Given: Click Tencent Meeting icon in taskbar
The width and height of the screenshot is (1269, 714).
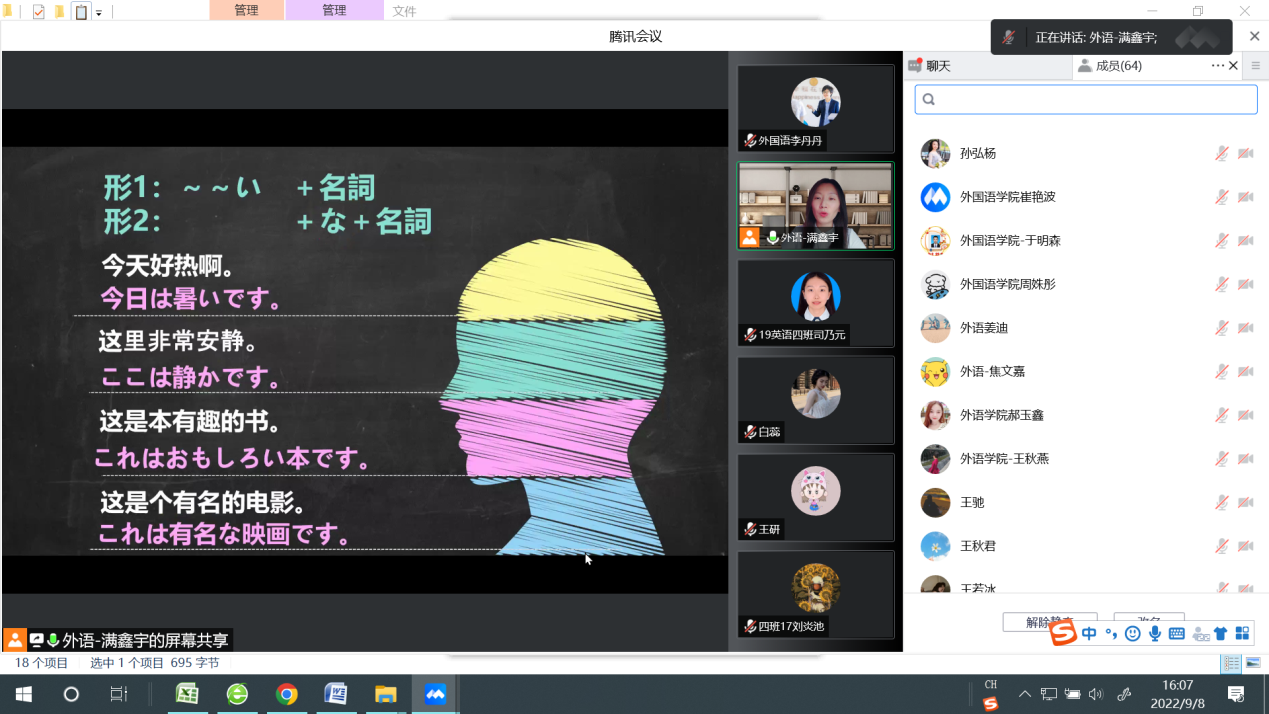Looking at the screenshot, I should pos(435,694).
